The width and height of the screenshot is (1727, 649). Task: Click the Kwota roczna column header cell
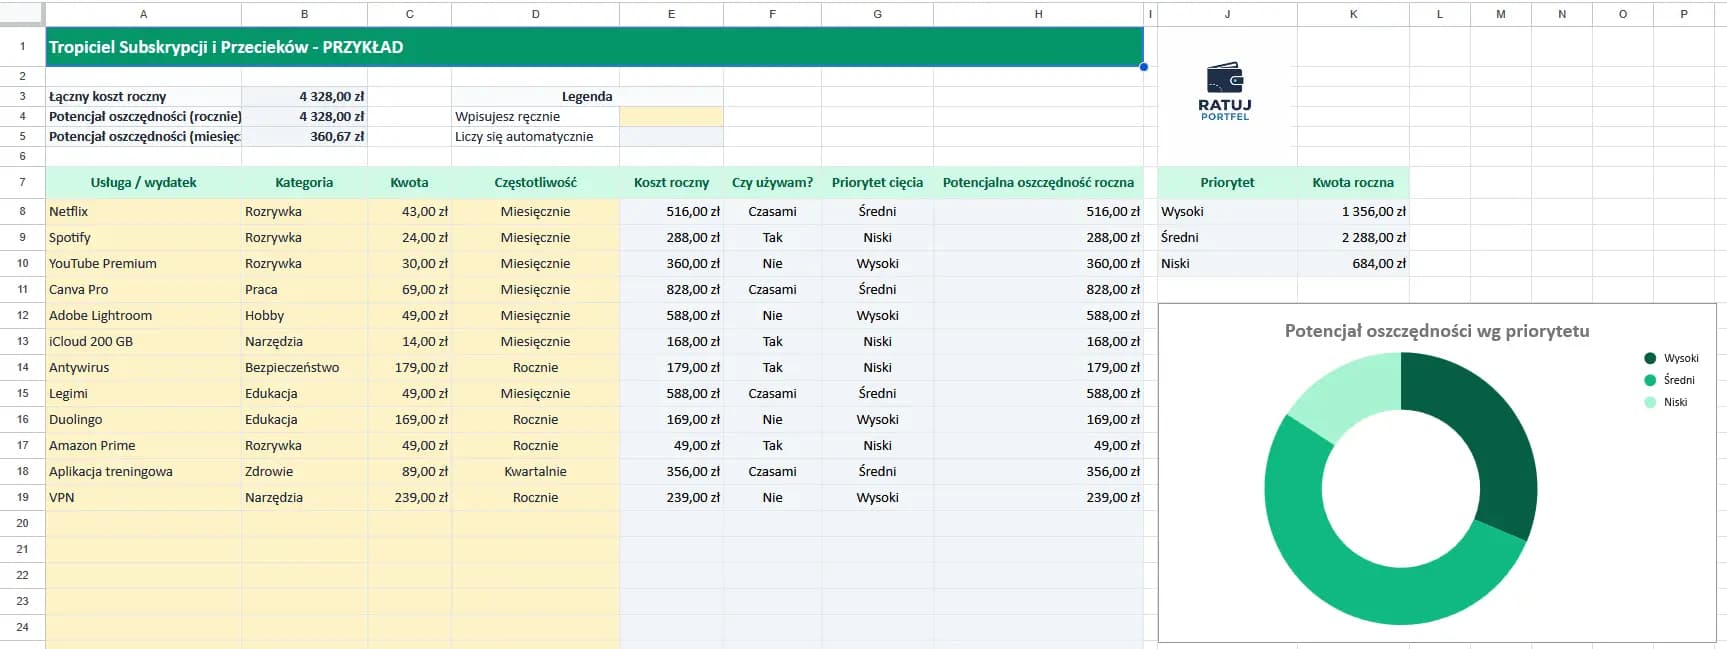[x=1352, y=182]
